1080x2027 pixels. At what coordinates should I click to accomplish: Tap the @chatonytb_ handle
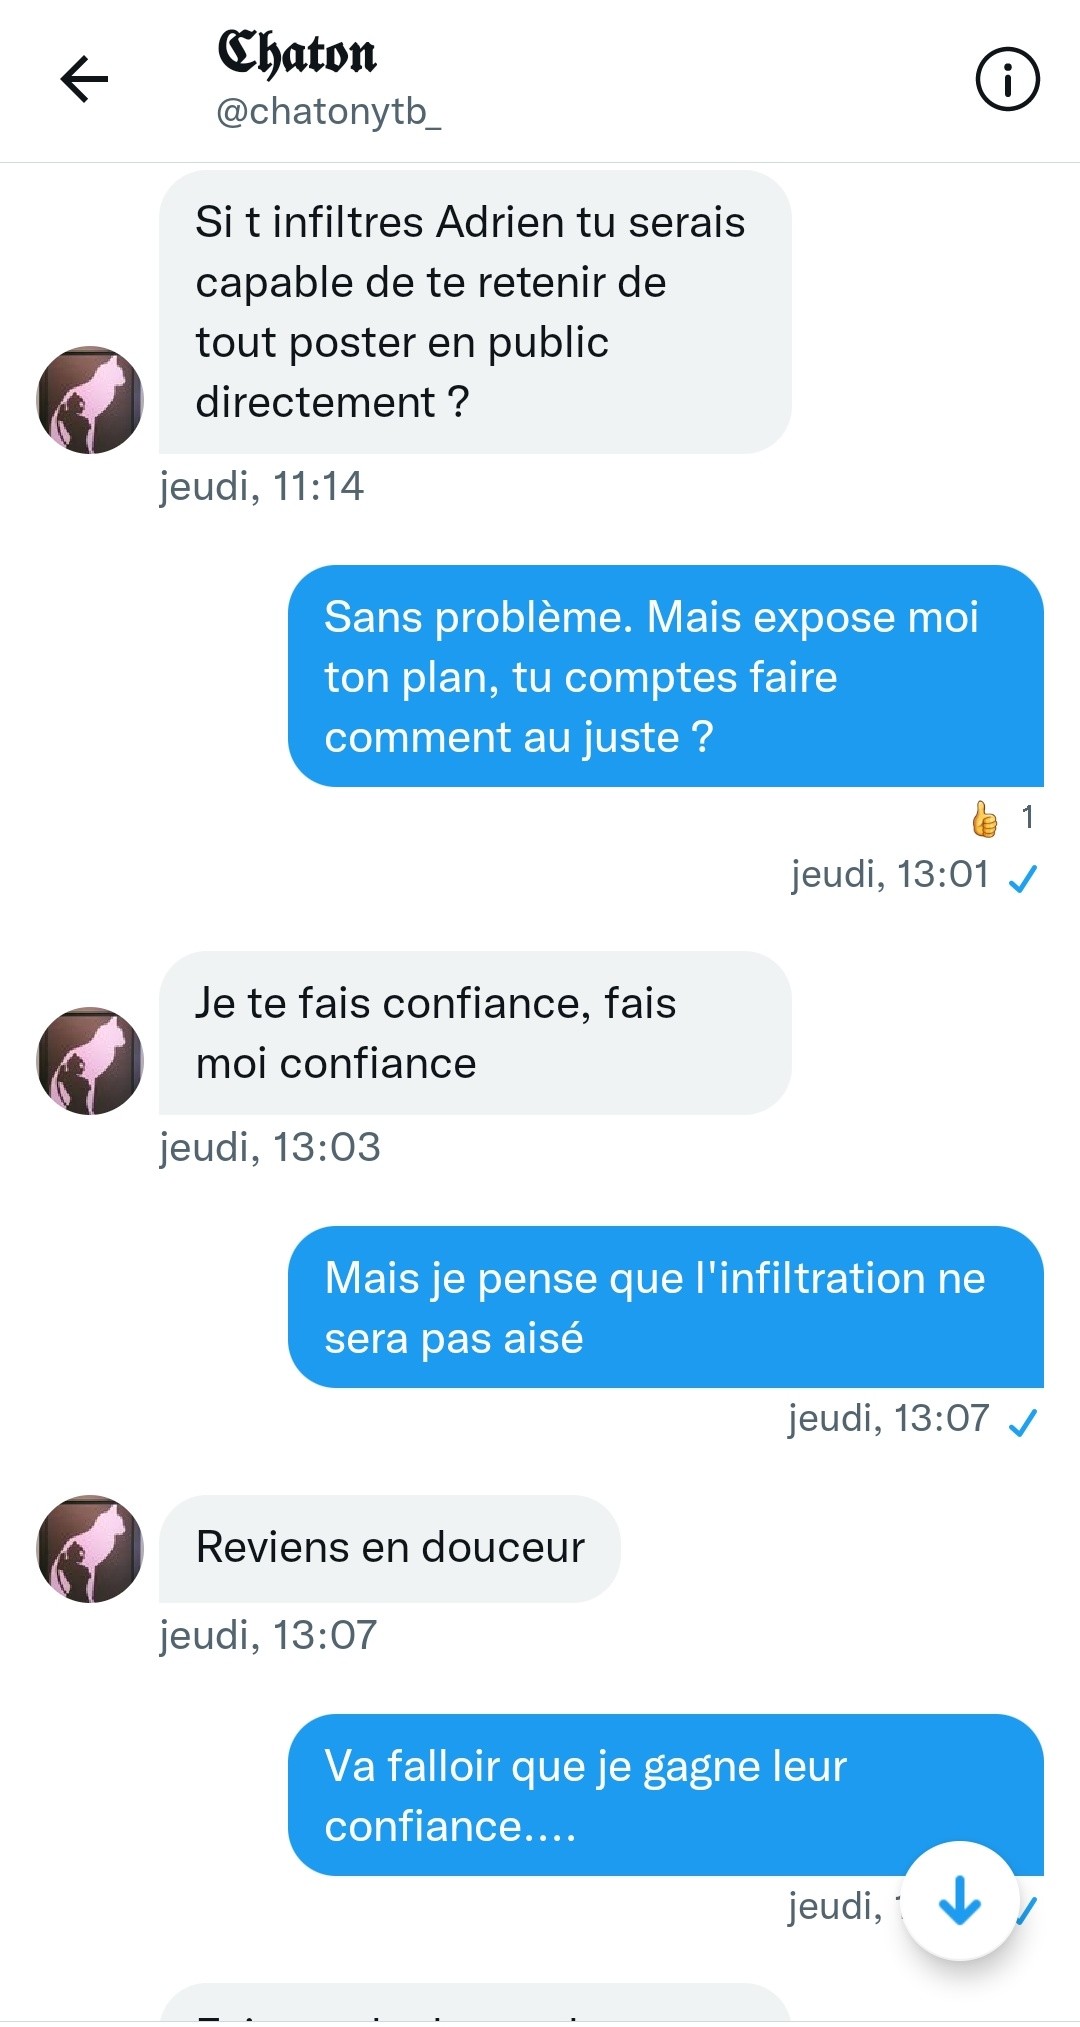click(x=329, y=112)
